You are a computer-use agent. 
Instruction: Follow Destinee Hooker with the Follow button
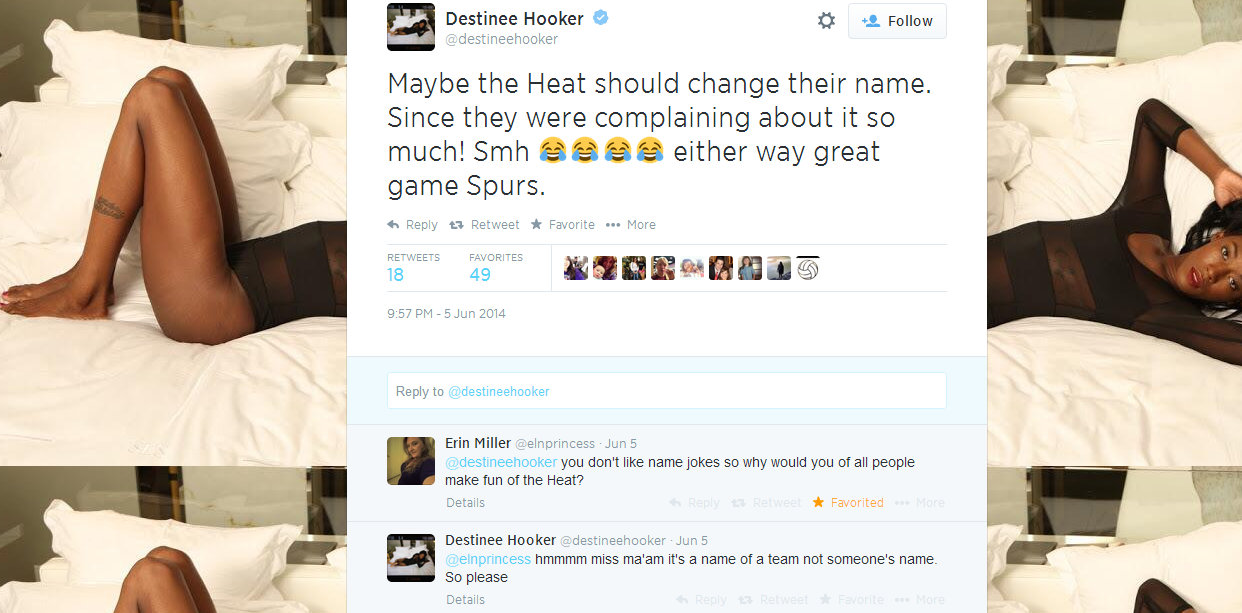coord(897,21)
